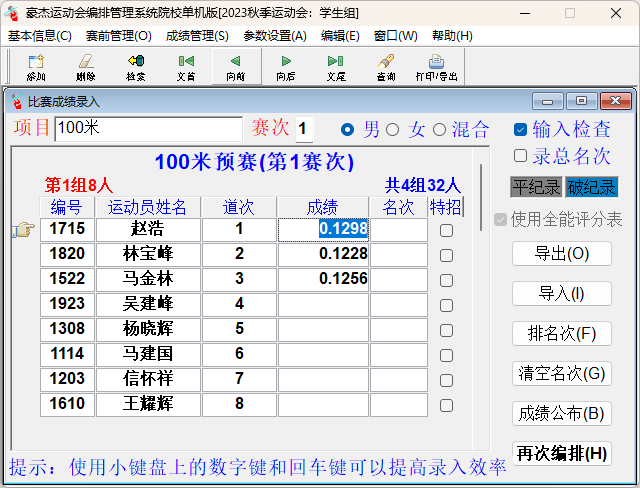This screenshot has width=640, height=488.
Task: Click 林宝峰's 成绩 cell 0.1228
Action: (x=323, y=255)
